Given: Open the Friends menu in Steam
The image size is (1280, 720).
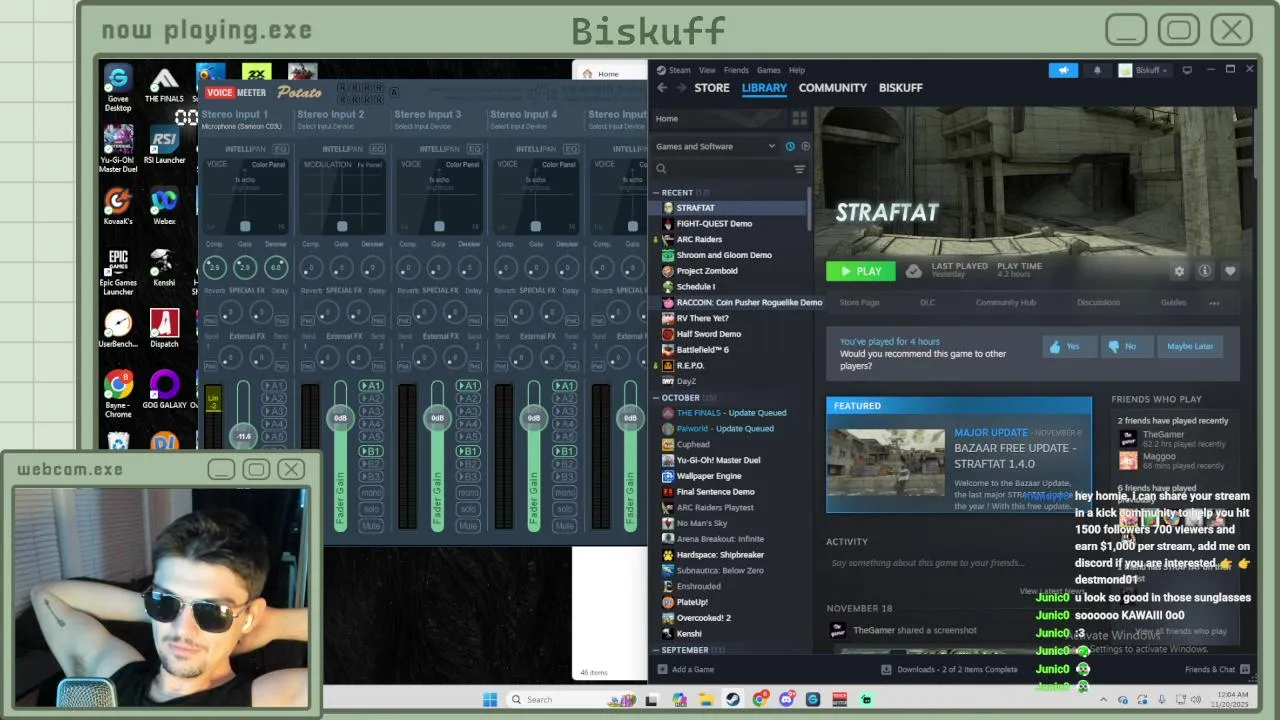Looking at the screenshot, I should 736,70.
